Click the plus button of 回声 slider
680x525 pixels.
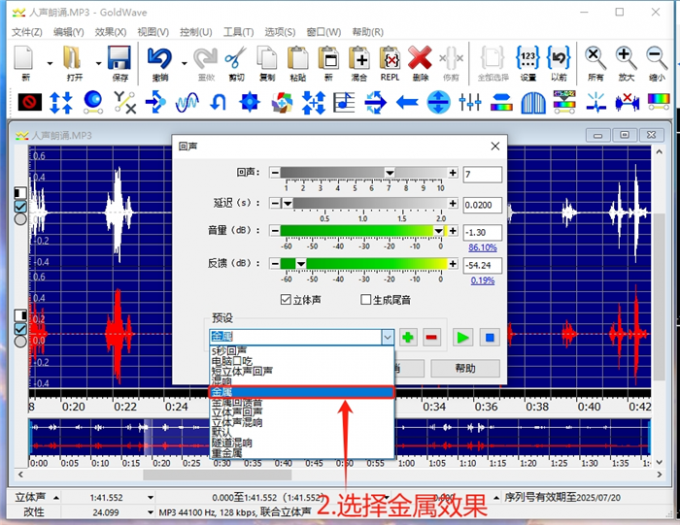tap(453, 173)
